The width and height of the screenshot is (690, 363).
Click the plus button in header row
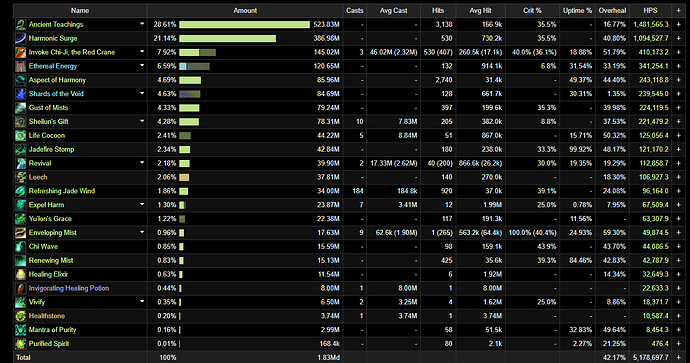click(679, 11)
